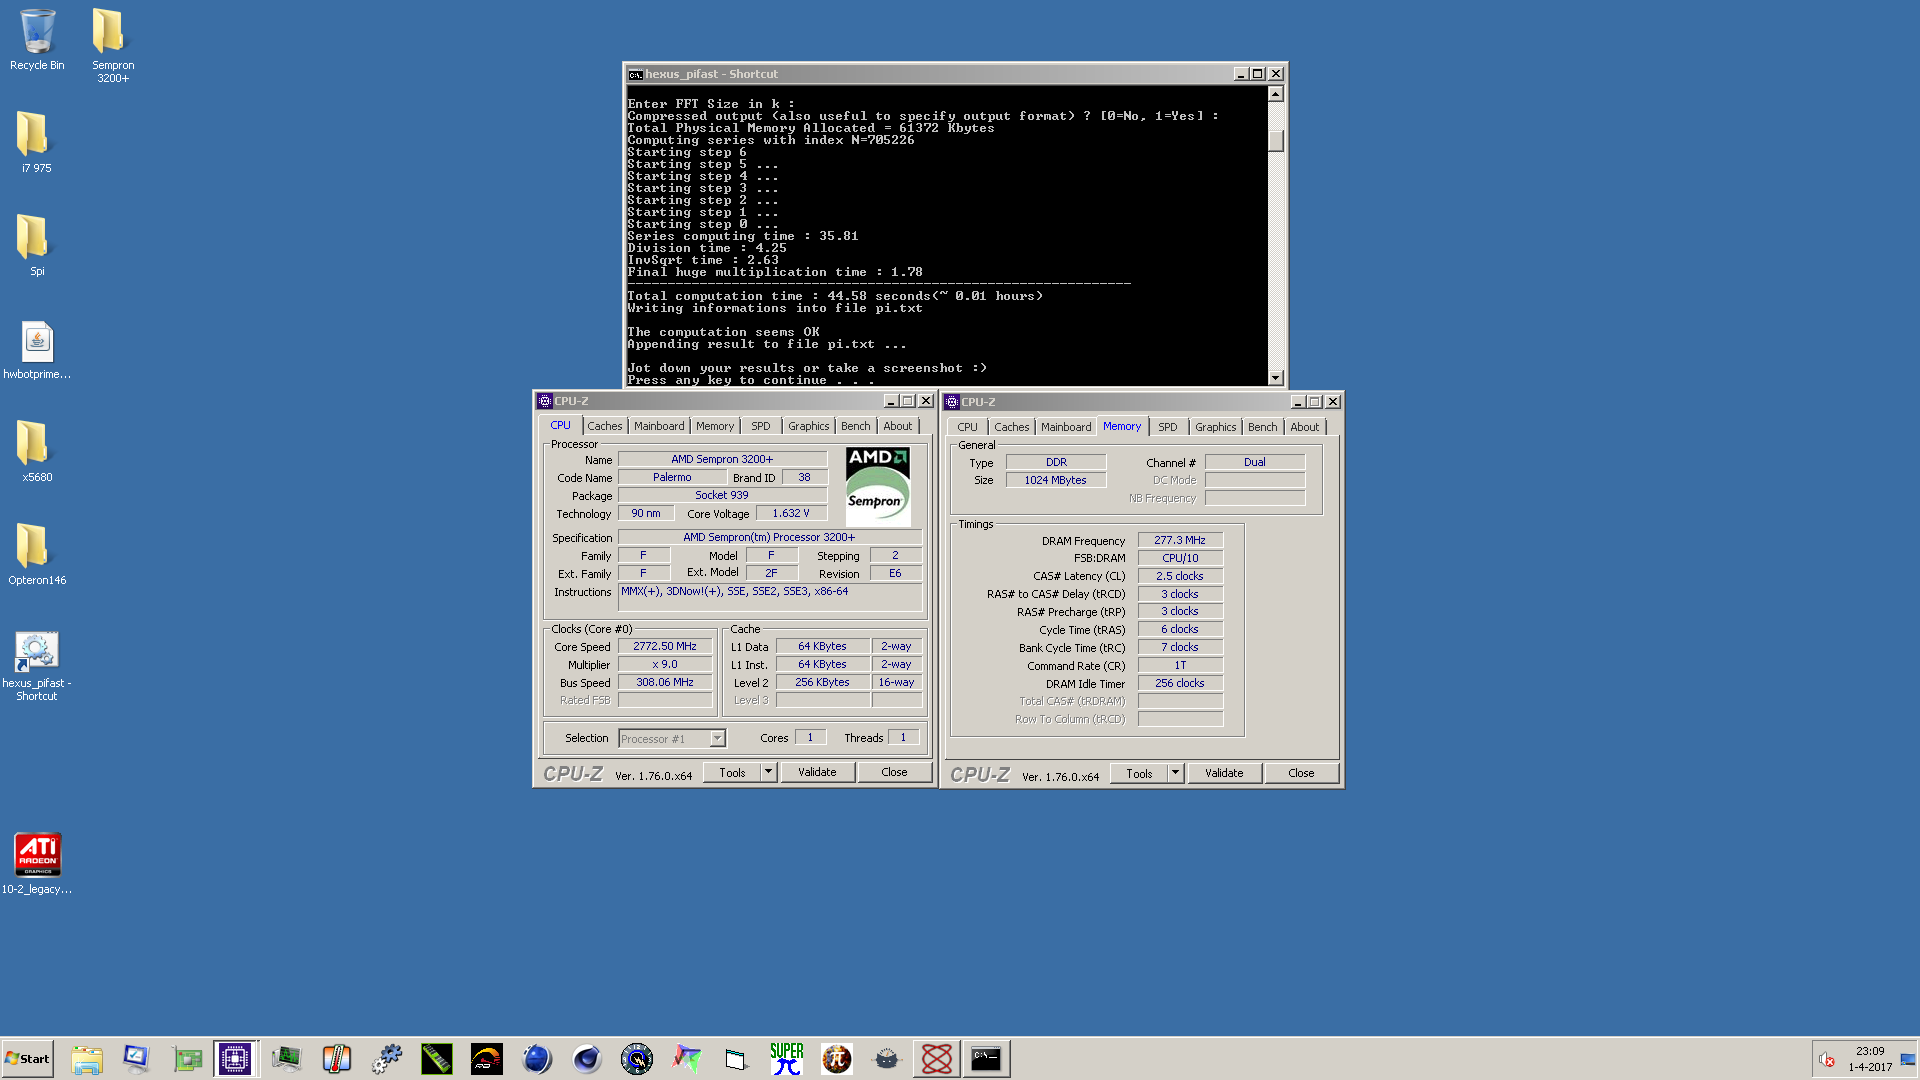The image size is (1920, 1080).
Task: Open Bench tab in right CPU-Z window
Action: (1262, 427)
